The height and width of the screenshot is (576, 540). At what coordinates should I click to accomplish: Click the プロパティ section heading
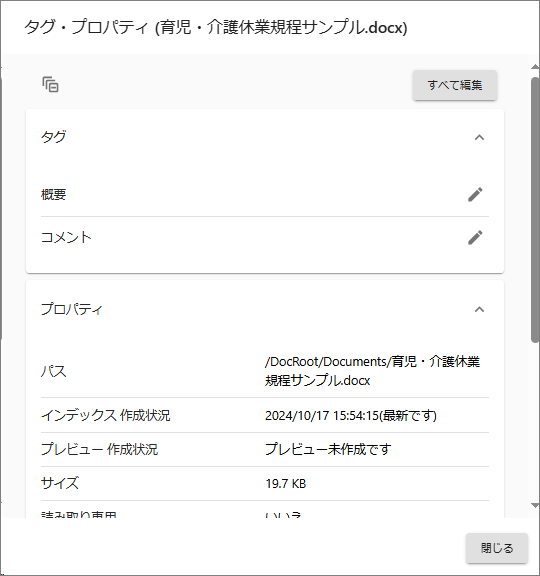tap(71, 309)
